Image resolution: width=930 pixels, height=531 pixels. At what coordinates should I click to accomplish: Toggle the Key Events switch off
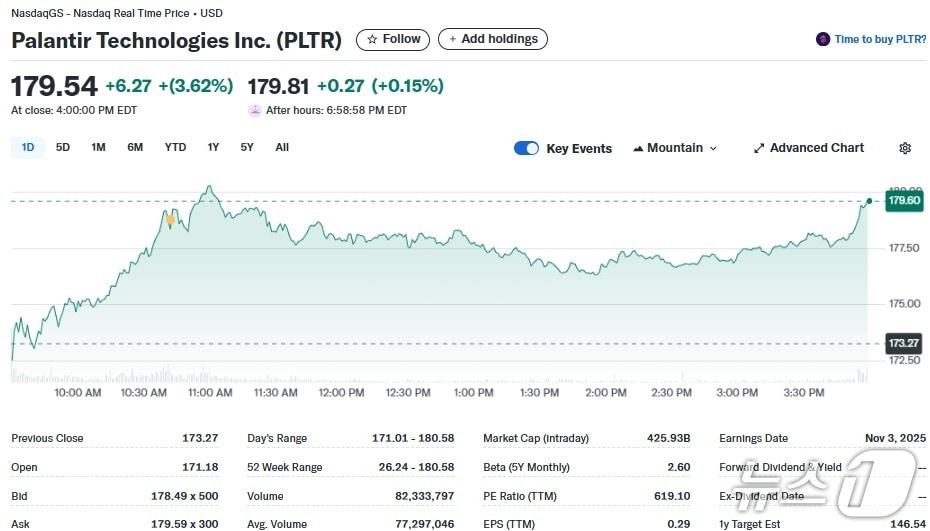coord(526,148)
